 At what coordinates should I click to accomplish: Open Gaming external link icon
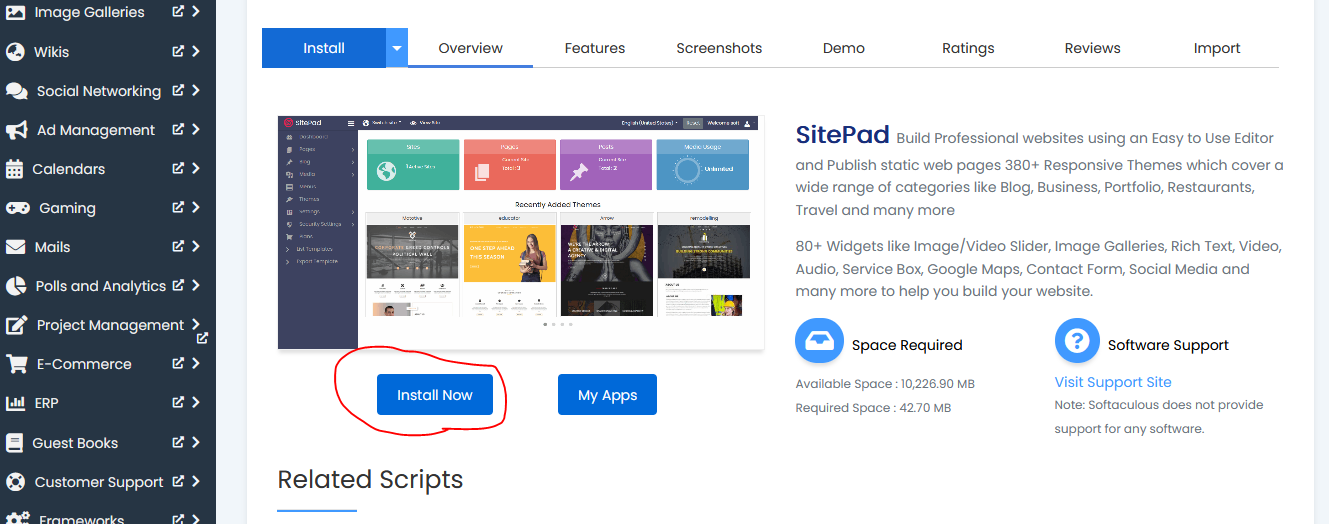click(x=178, y=207)
